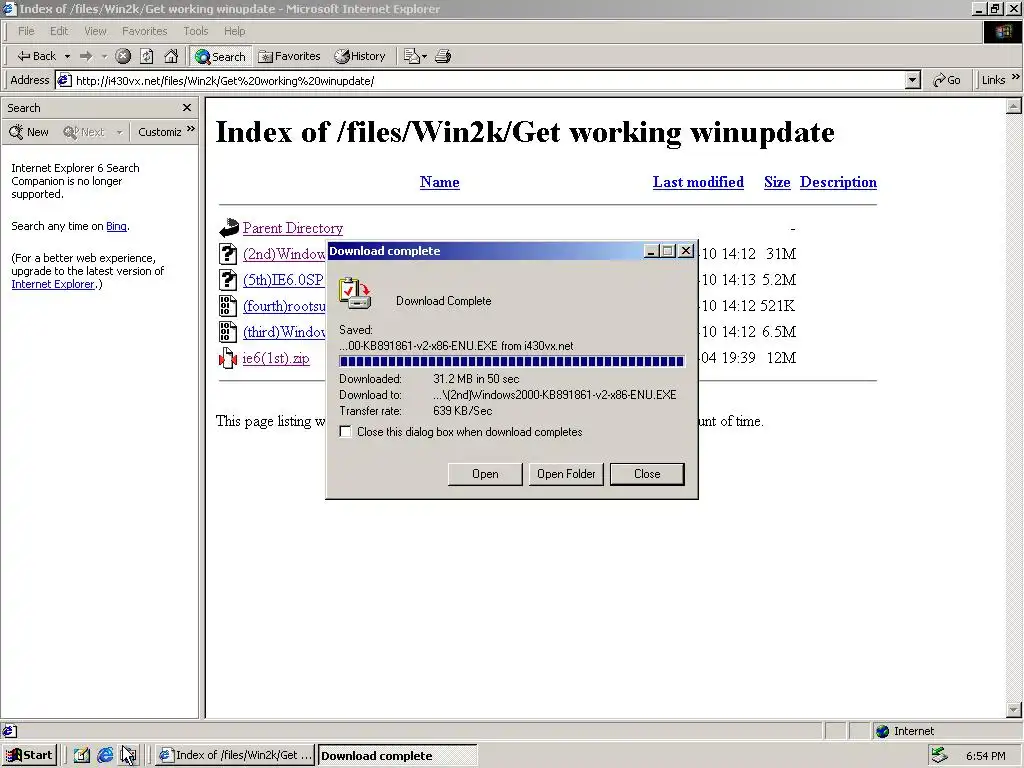Open the Windows Start button
The image size is (1024, 768).
pos(30,756)
